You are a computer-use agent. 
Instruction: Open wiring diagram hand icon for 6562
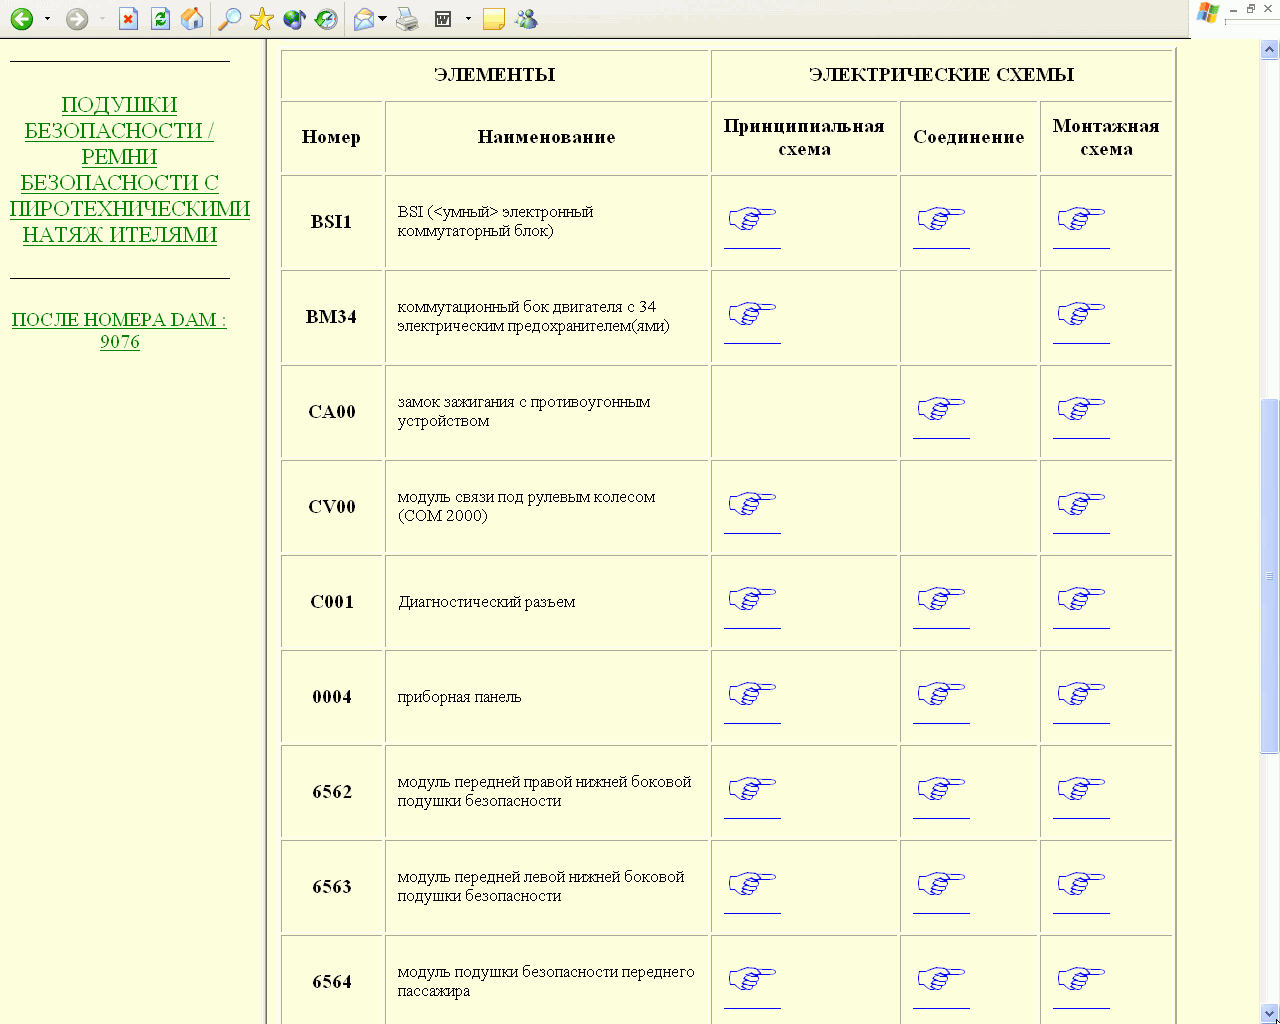click(1081, 788)
